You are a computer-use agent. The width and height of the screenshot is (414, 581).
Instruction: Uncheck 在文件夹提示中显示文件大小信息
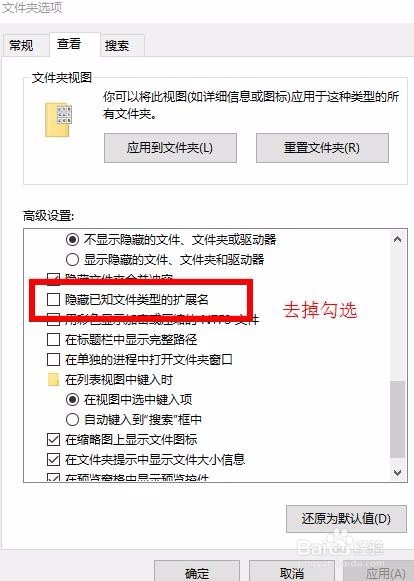point(53,459)
